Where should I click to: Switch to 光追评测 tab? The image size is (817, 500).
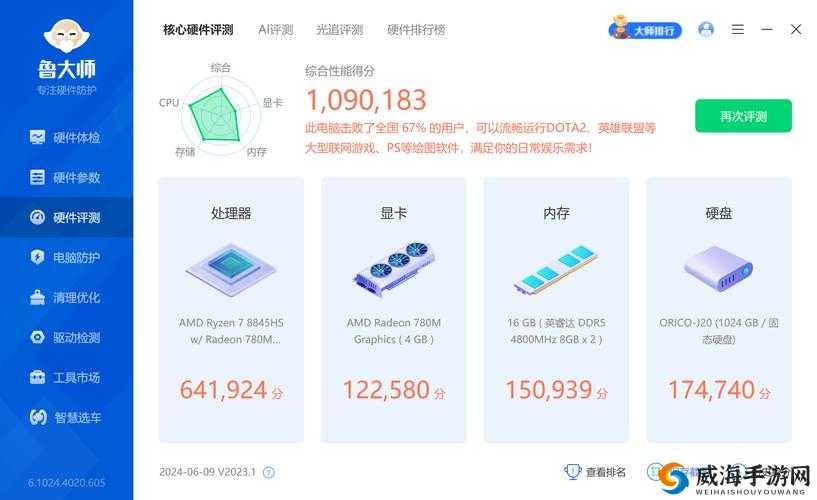[340, 30]
